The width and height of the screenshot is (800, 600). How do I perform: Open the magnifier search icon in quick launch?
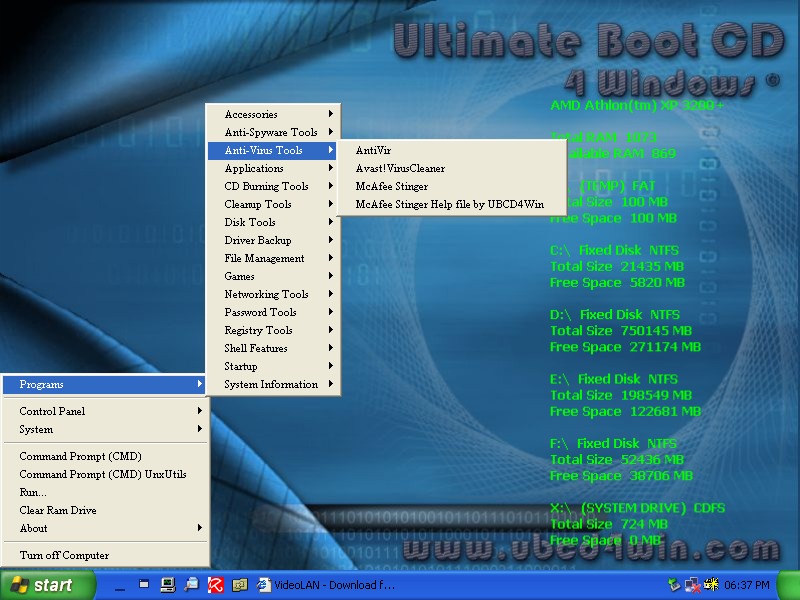[x=191, y=585]
